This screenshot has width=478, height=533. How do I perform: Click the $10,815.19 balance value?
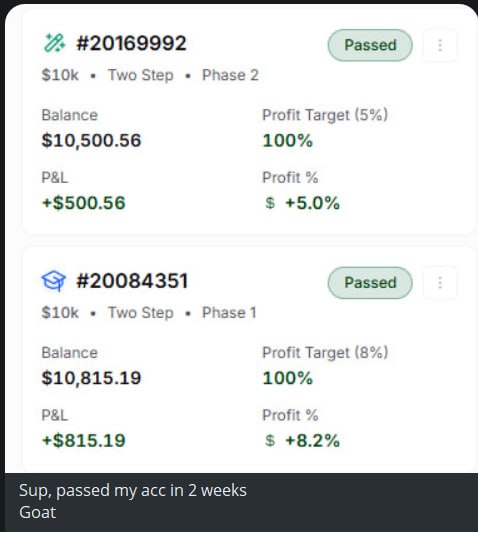pyautogui.click(x=91, y=378)
